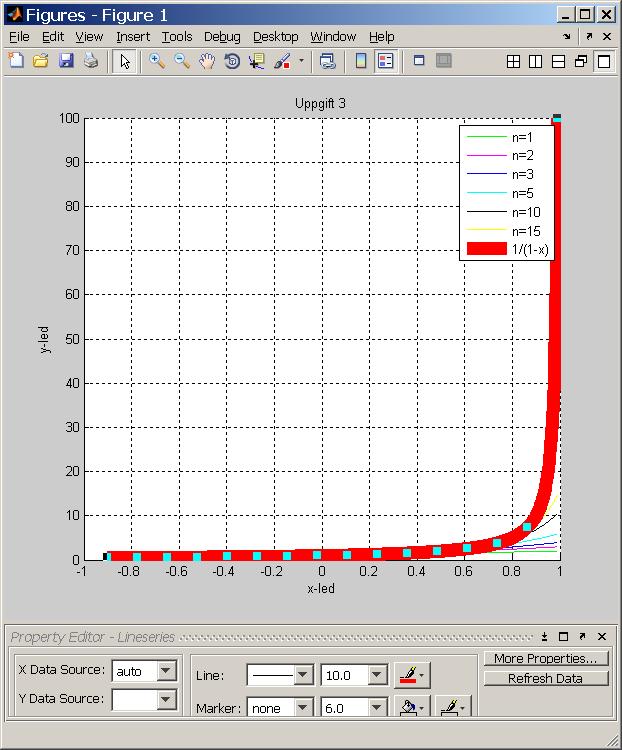This screenshot has width=622, height=750.
Task: Click the Hide Plot Tools icon
Action: (x=419, y=61)
